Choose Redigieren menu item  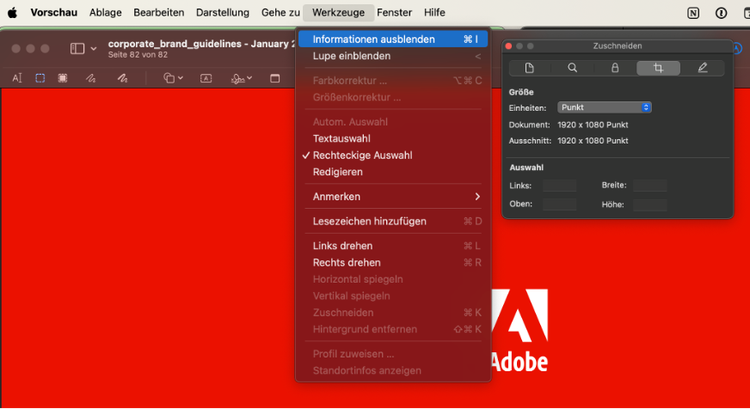coord(393,172)
